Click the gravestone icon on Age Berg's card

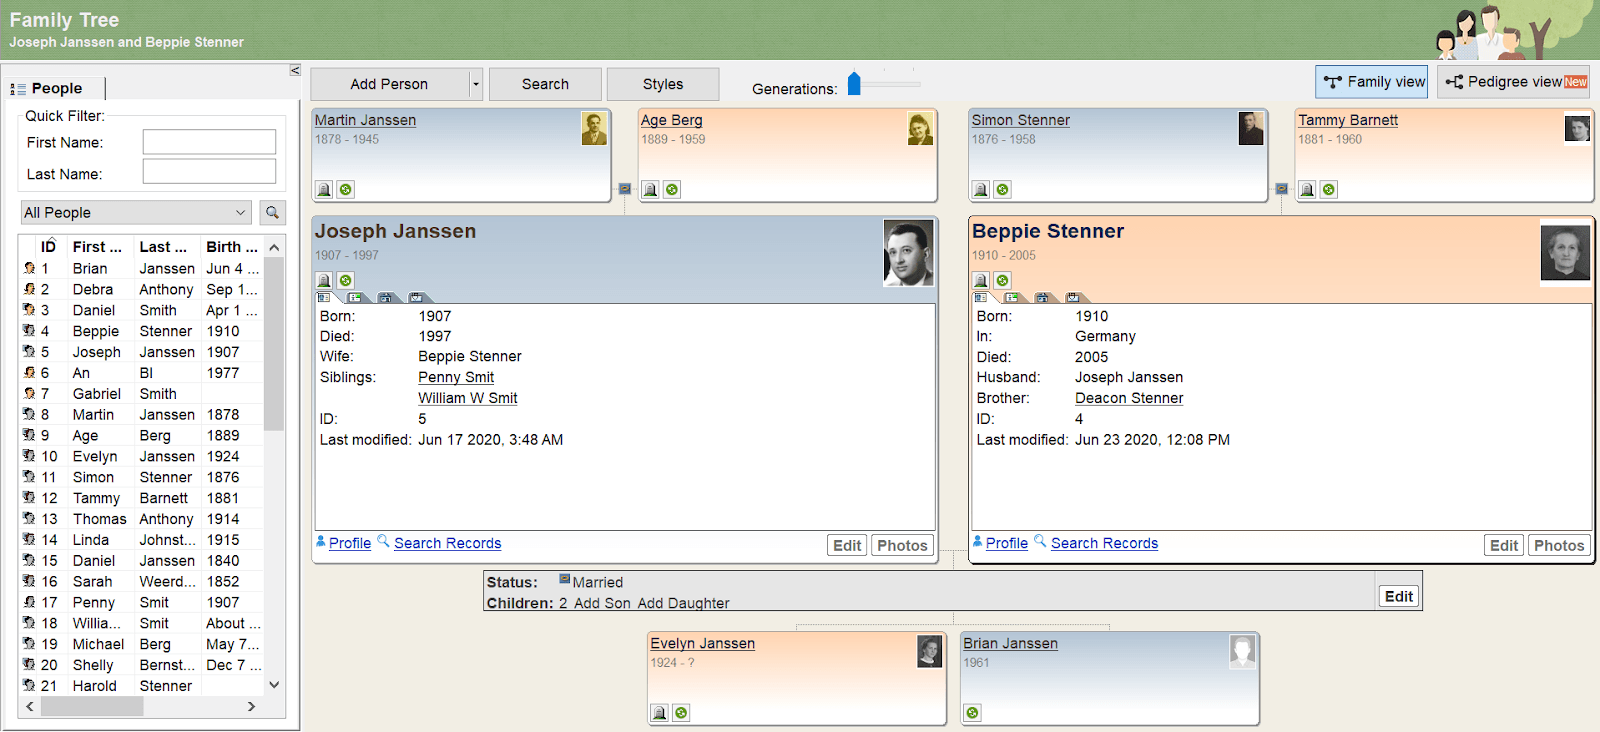[x=651, y=189]
